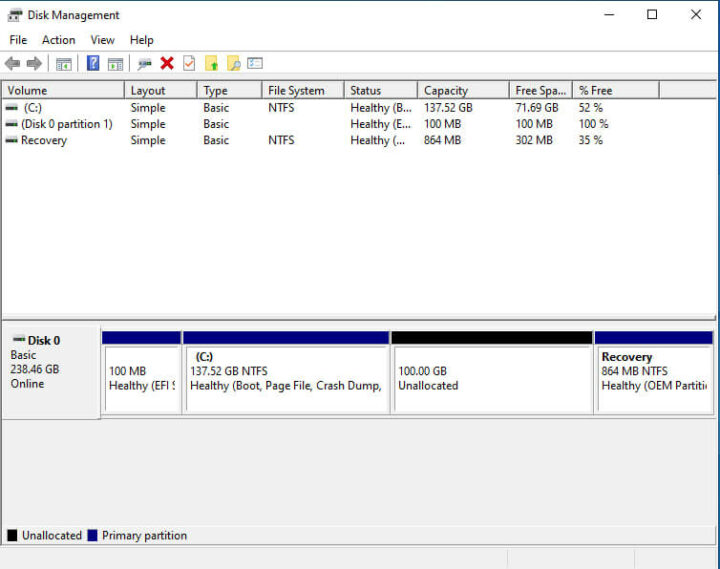This screenshot has width=720, height=569.
Task: Select the (C:) volume row in the list
Action: (x=33, y=108)
